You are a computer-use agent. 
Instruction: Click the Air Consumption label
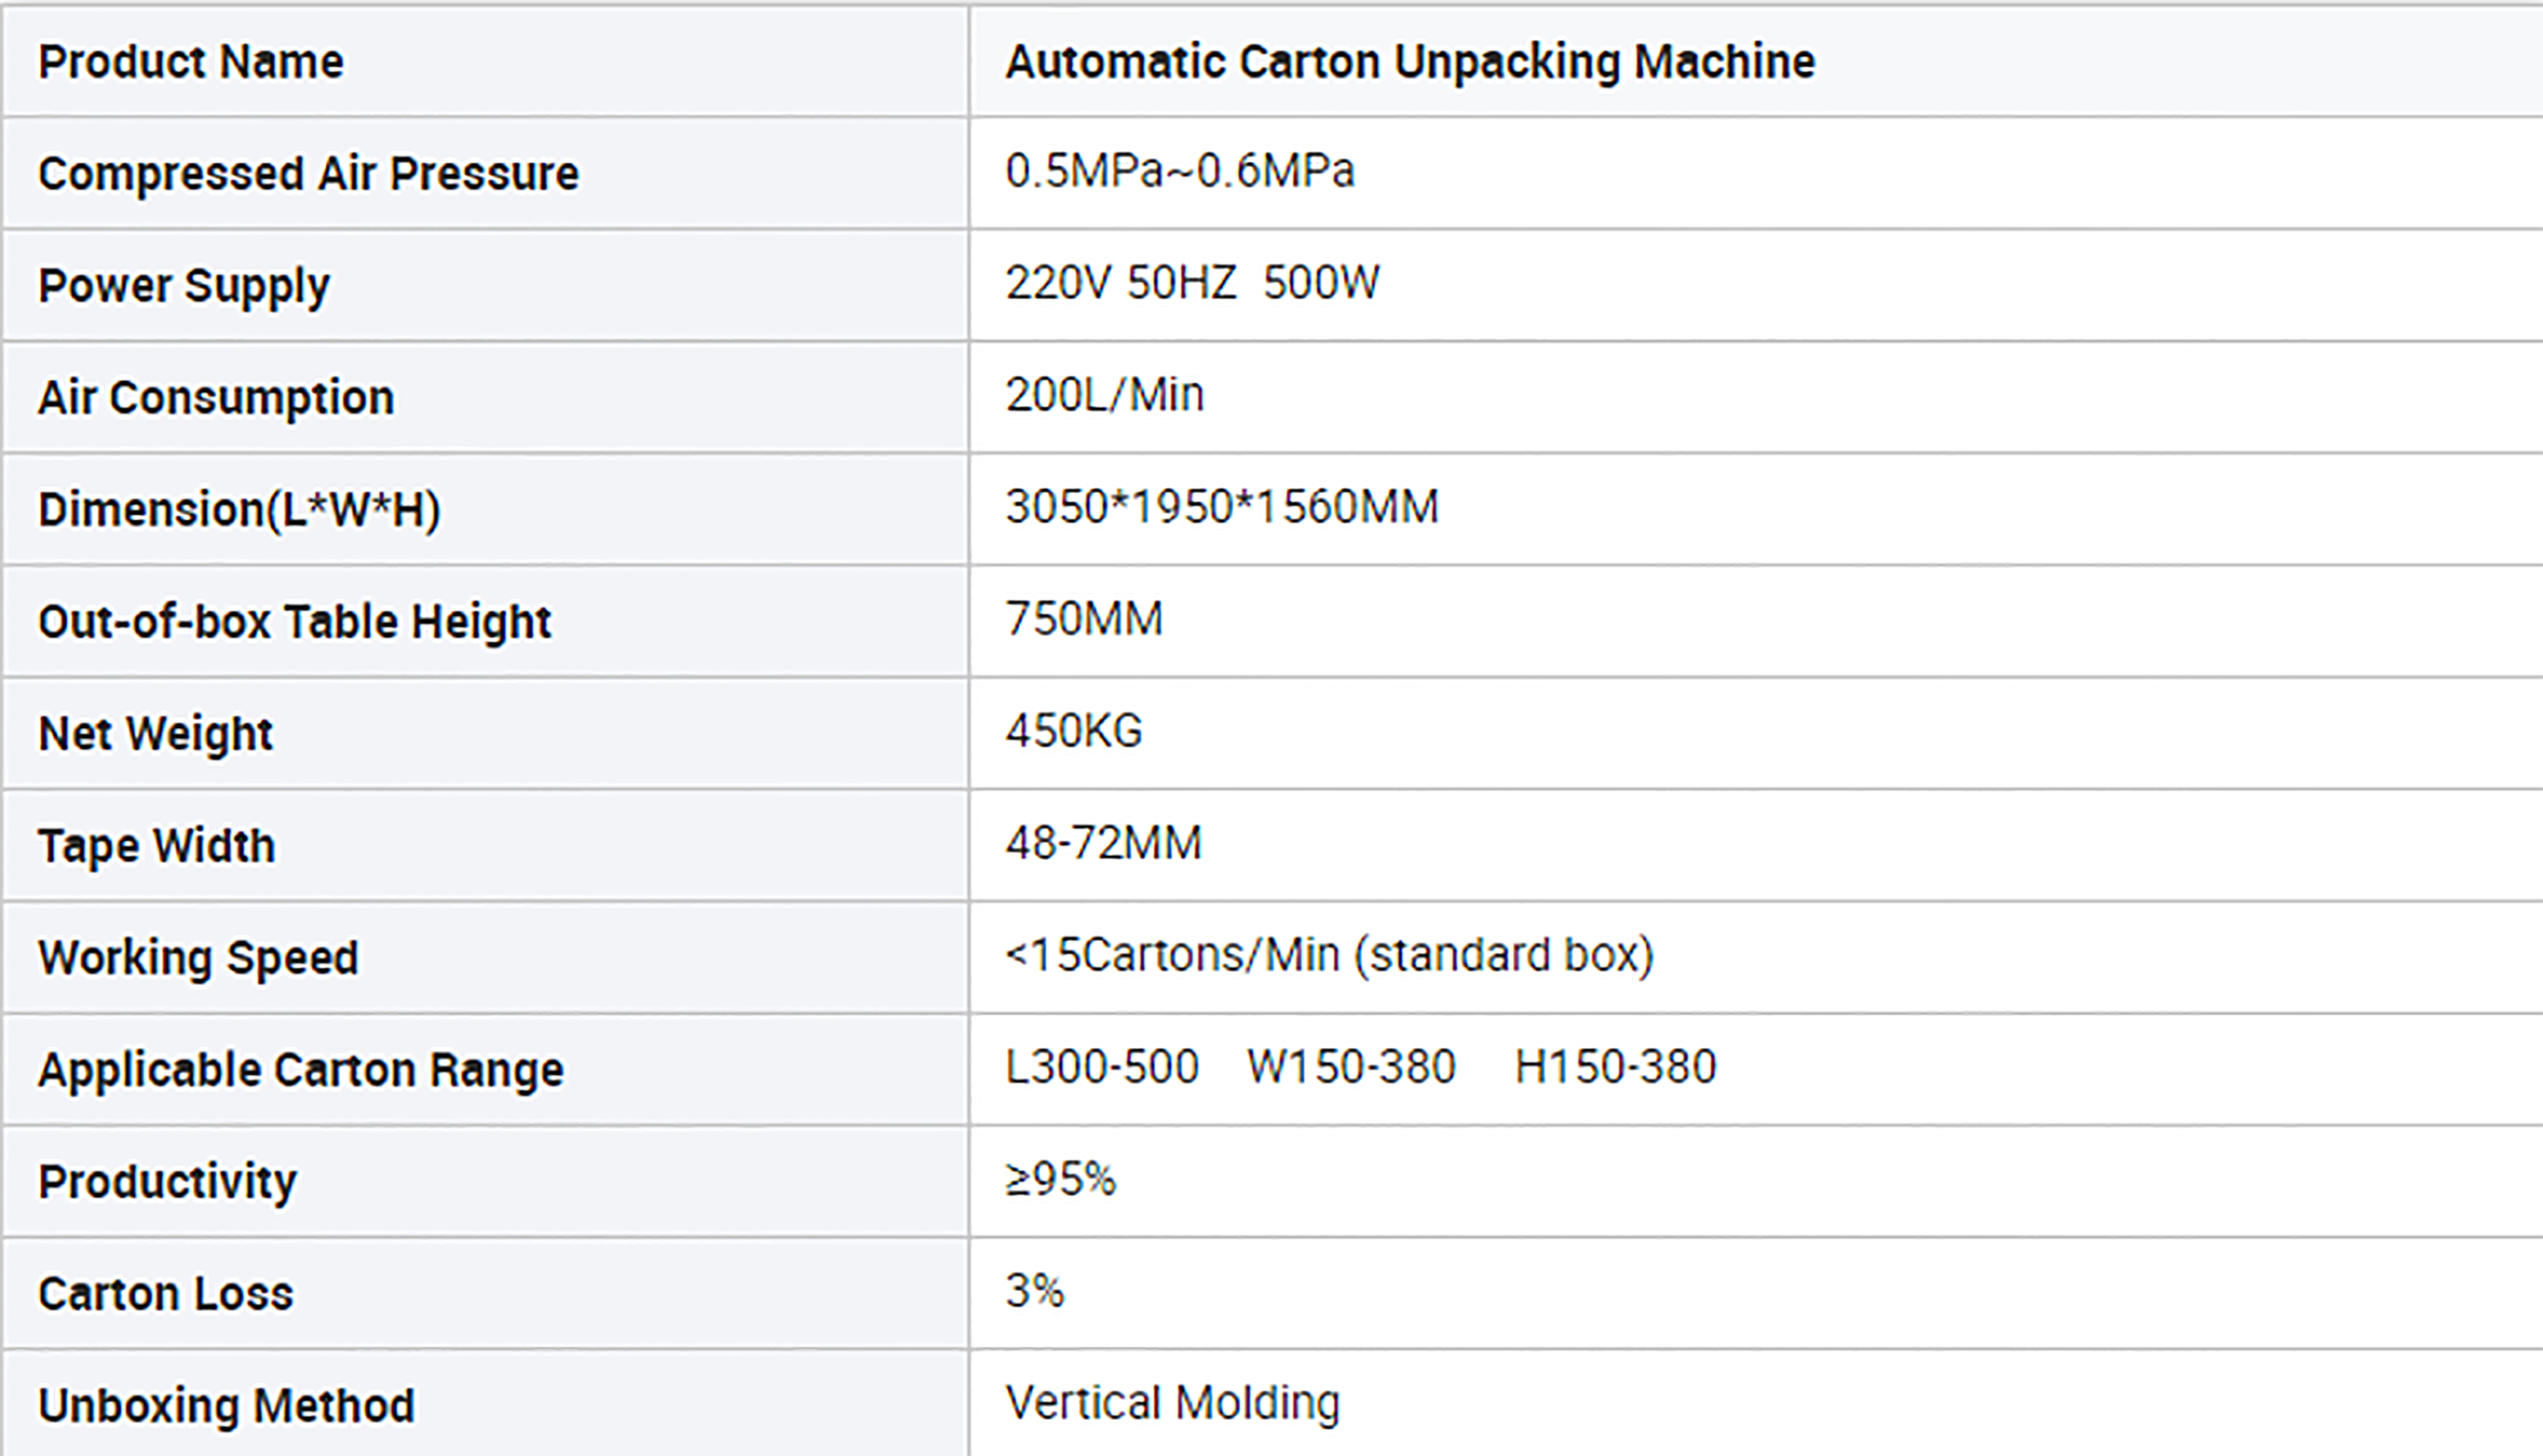216,398
